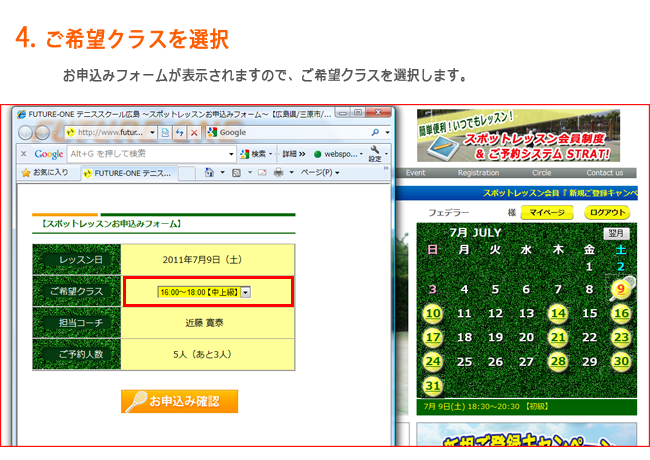Open Google Toolbar wrench settings
This screenshot has height=460, width=650.
pos(375,153)
